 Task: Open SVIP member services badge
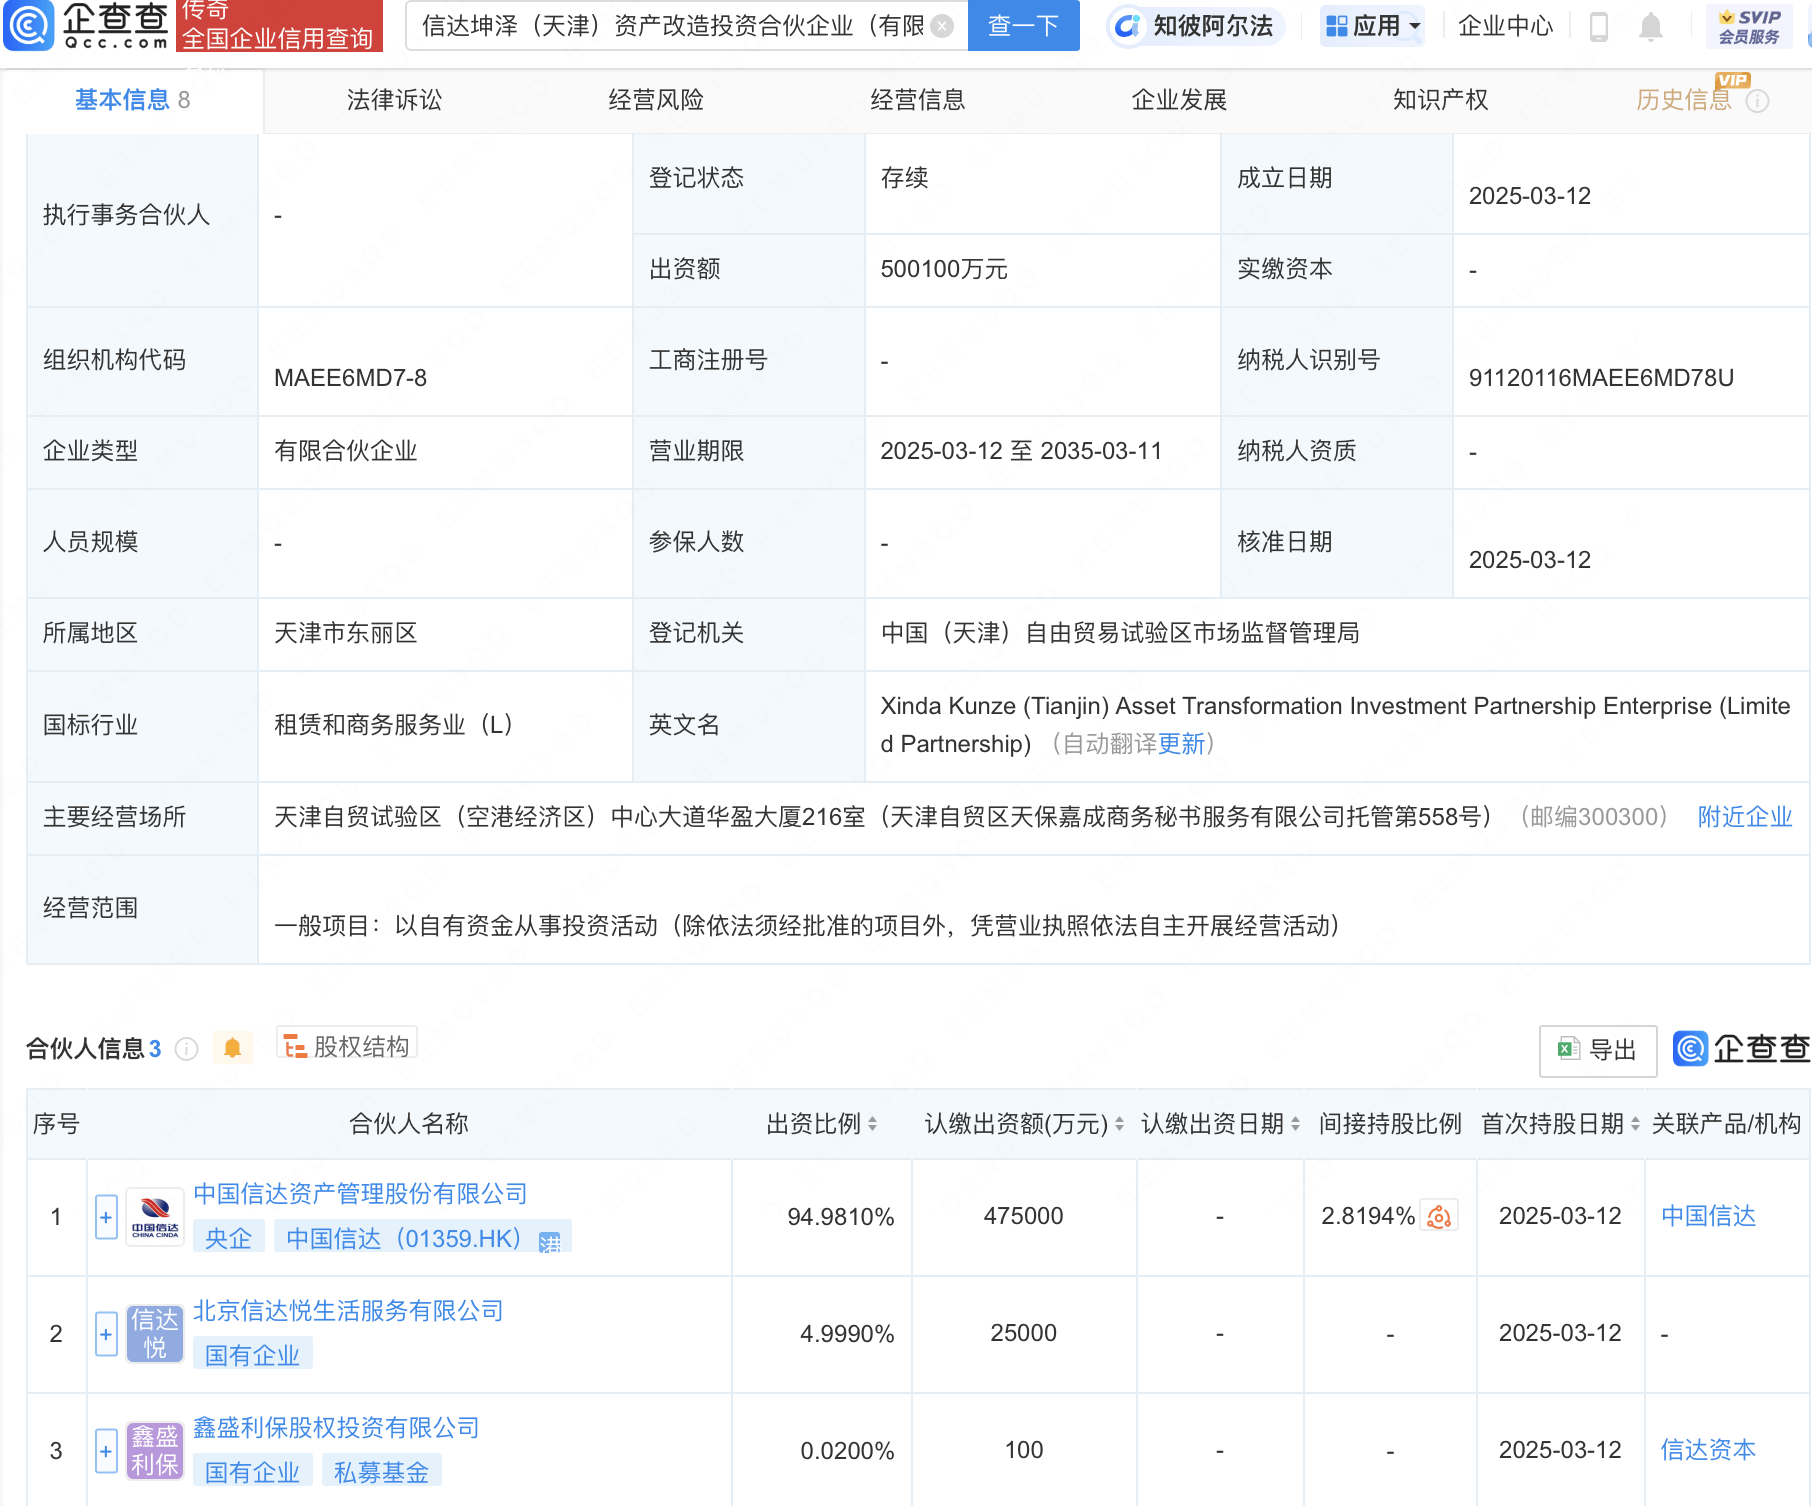1749,27
